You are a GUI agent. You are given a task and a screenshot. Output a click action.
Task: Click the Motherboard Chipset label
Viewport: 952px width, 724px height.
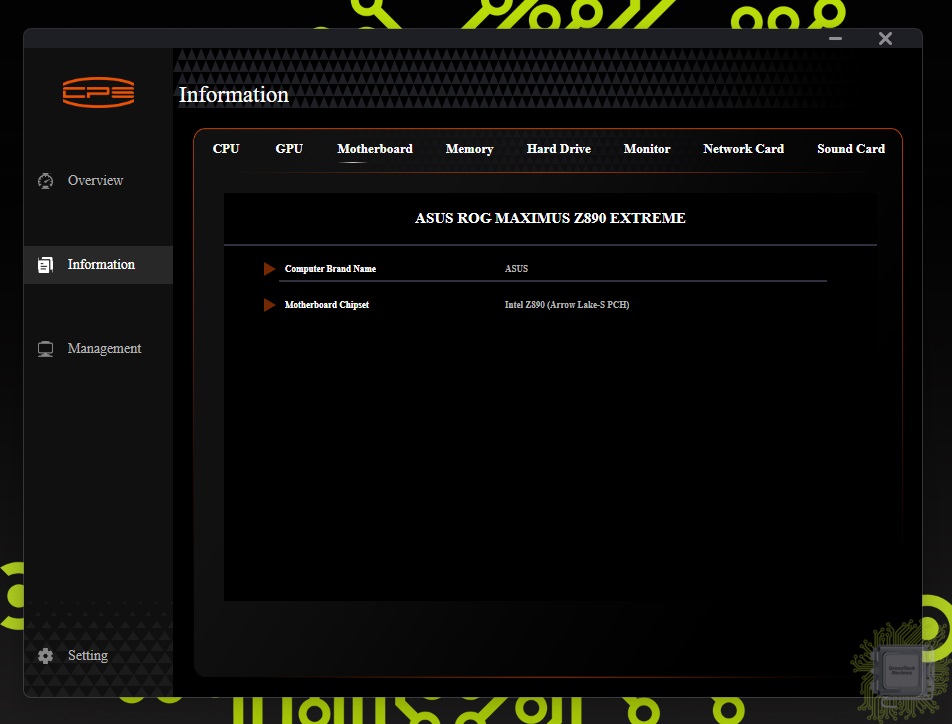coord(327,305)
